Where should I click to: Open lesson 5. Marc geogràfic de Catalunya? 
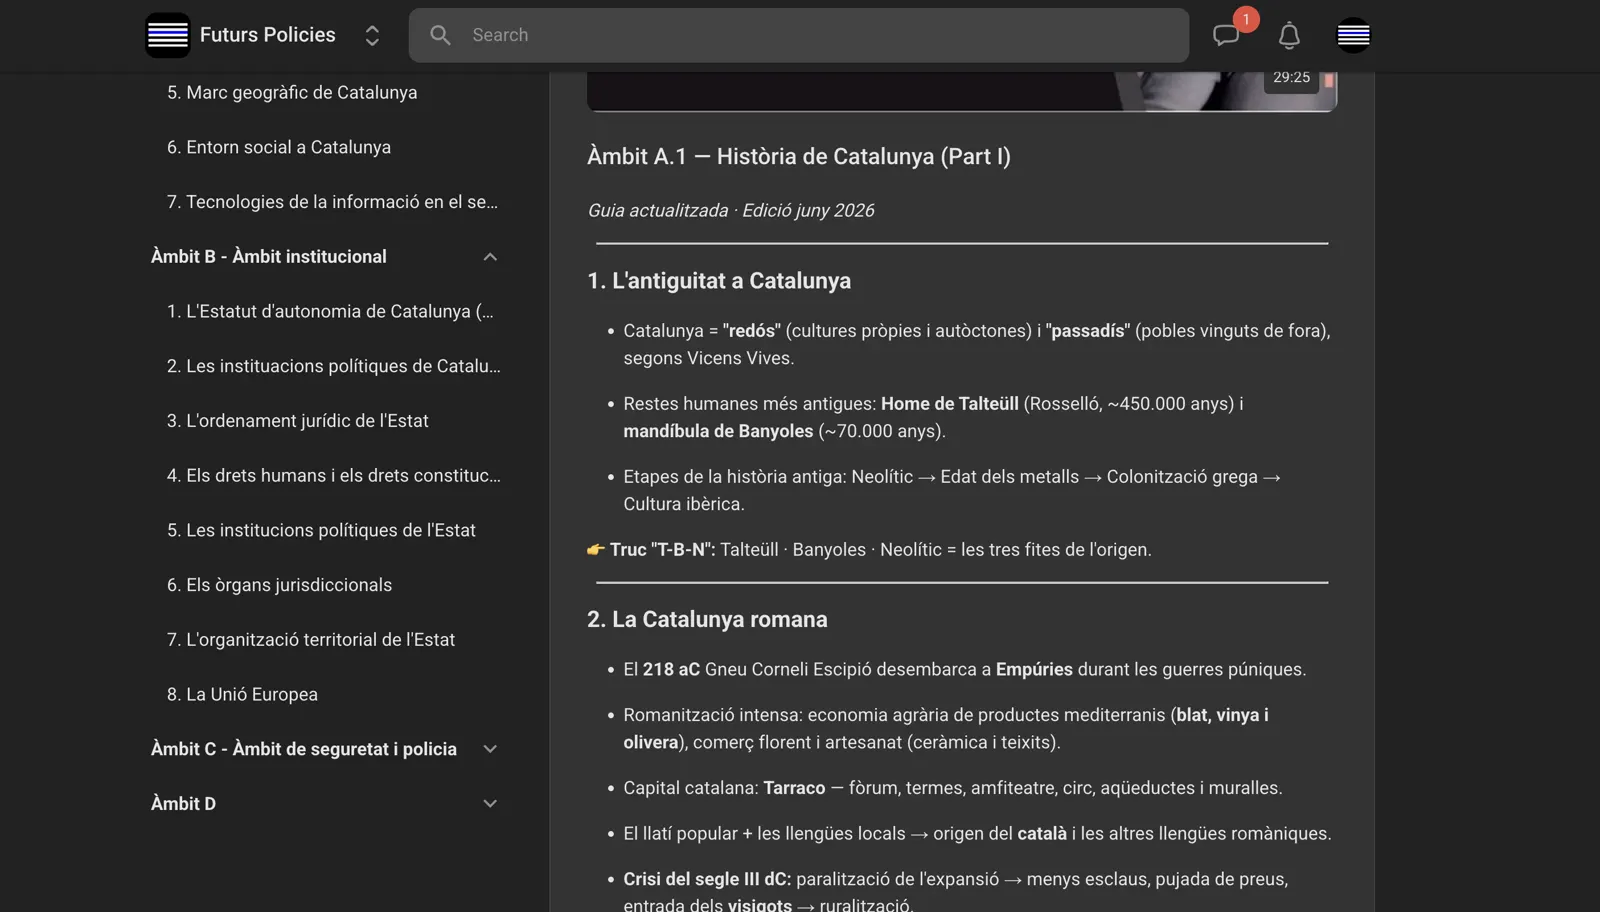click(x=292, y=92)
